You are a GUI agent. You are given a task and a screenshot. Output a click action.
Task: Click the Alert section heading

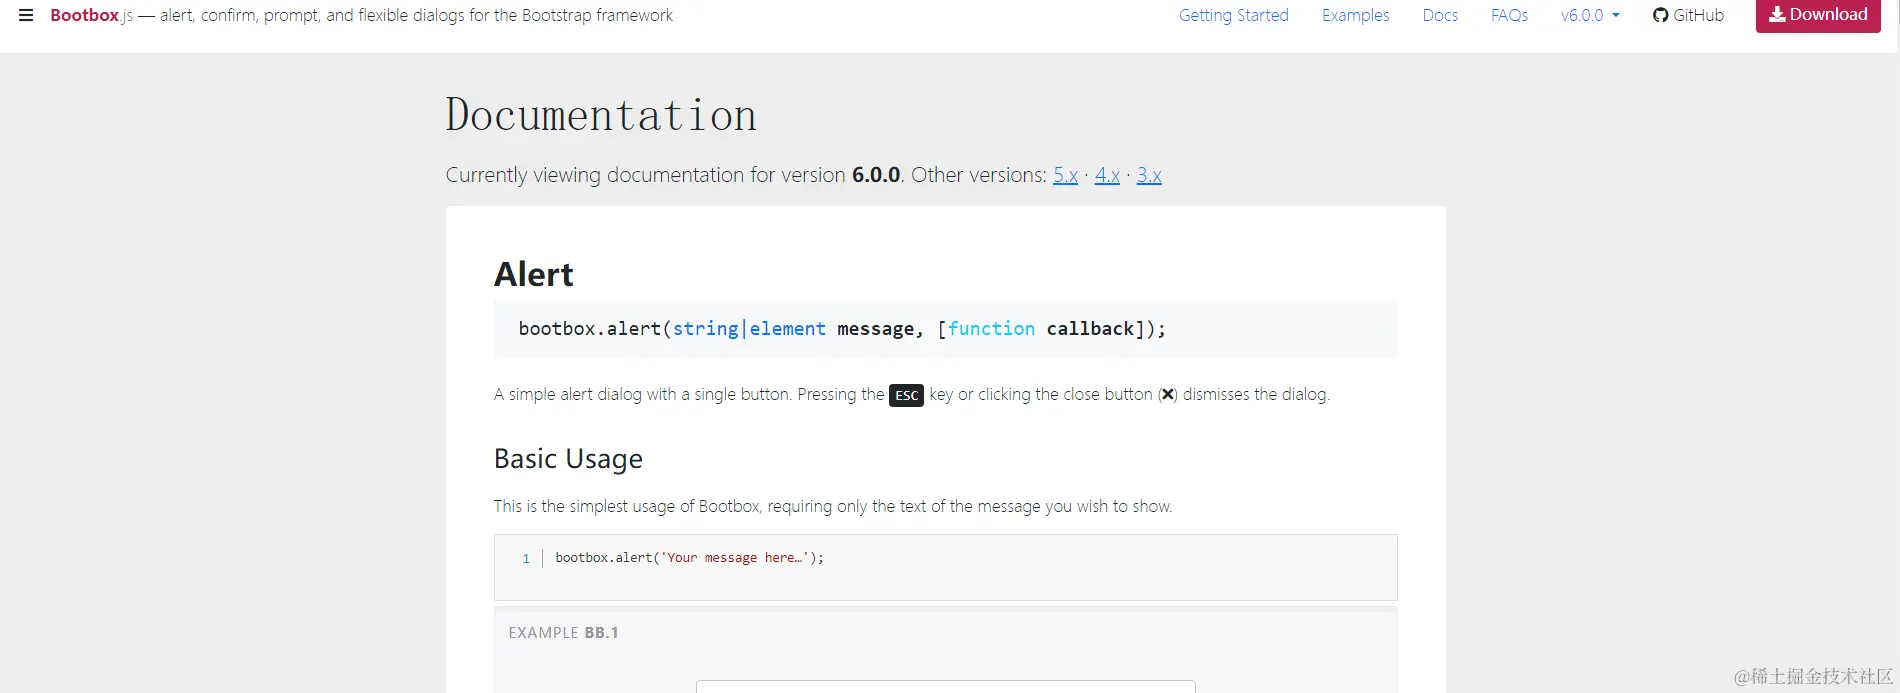click(x=533, y=274)
